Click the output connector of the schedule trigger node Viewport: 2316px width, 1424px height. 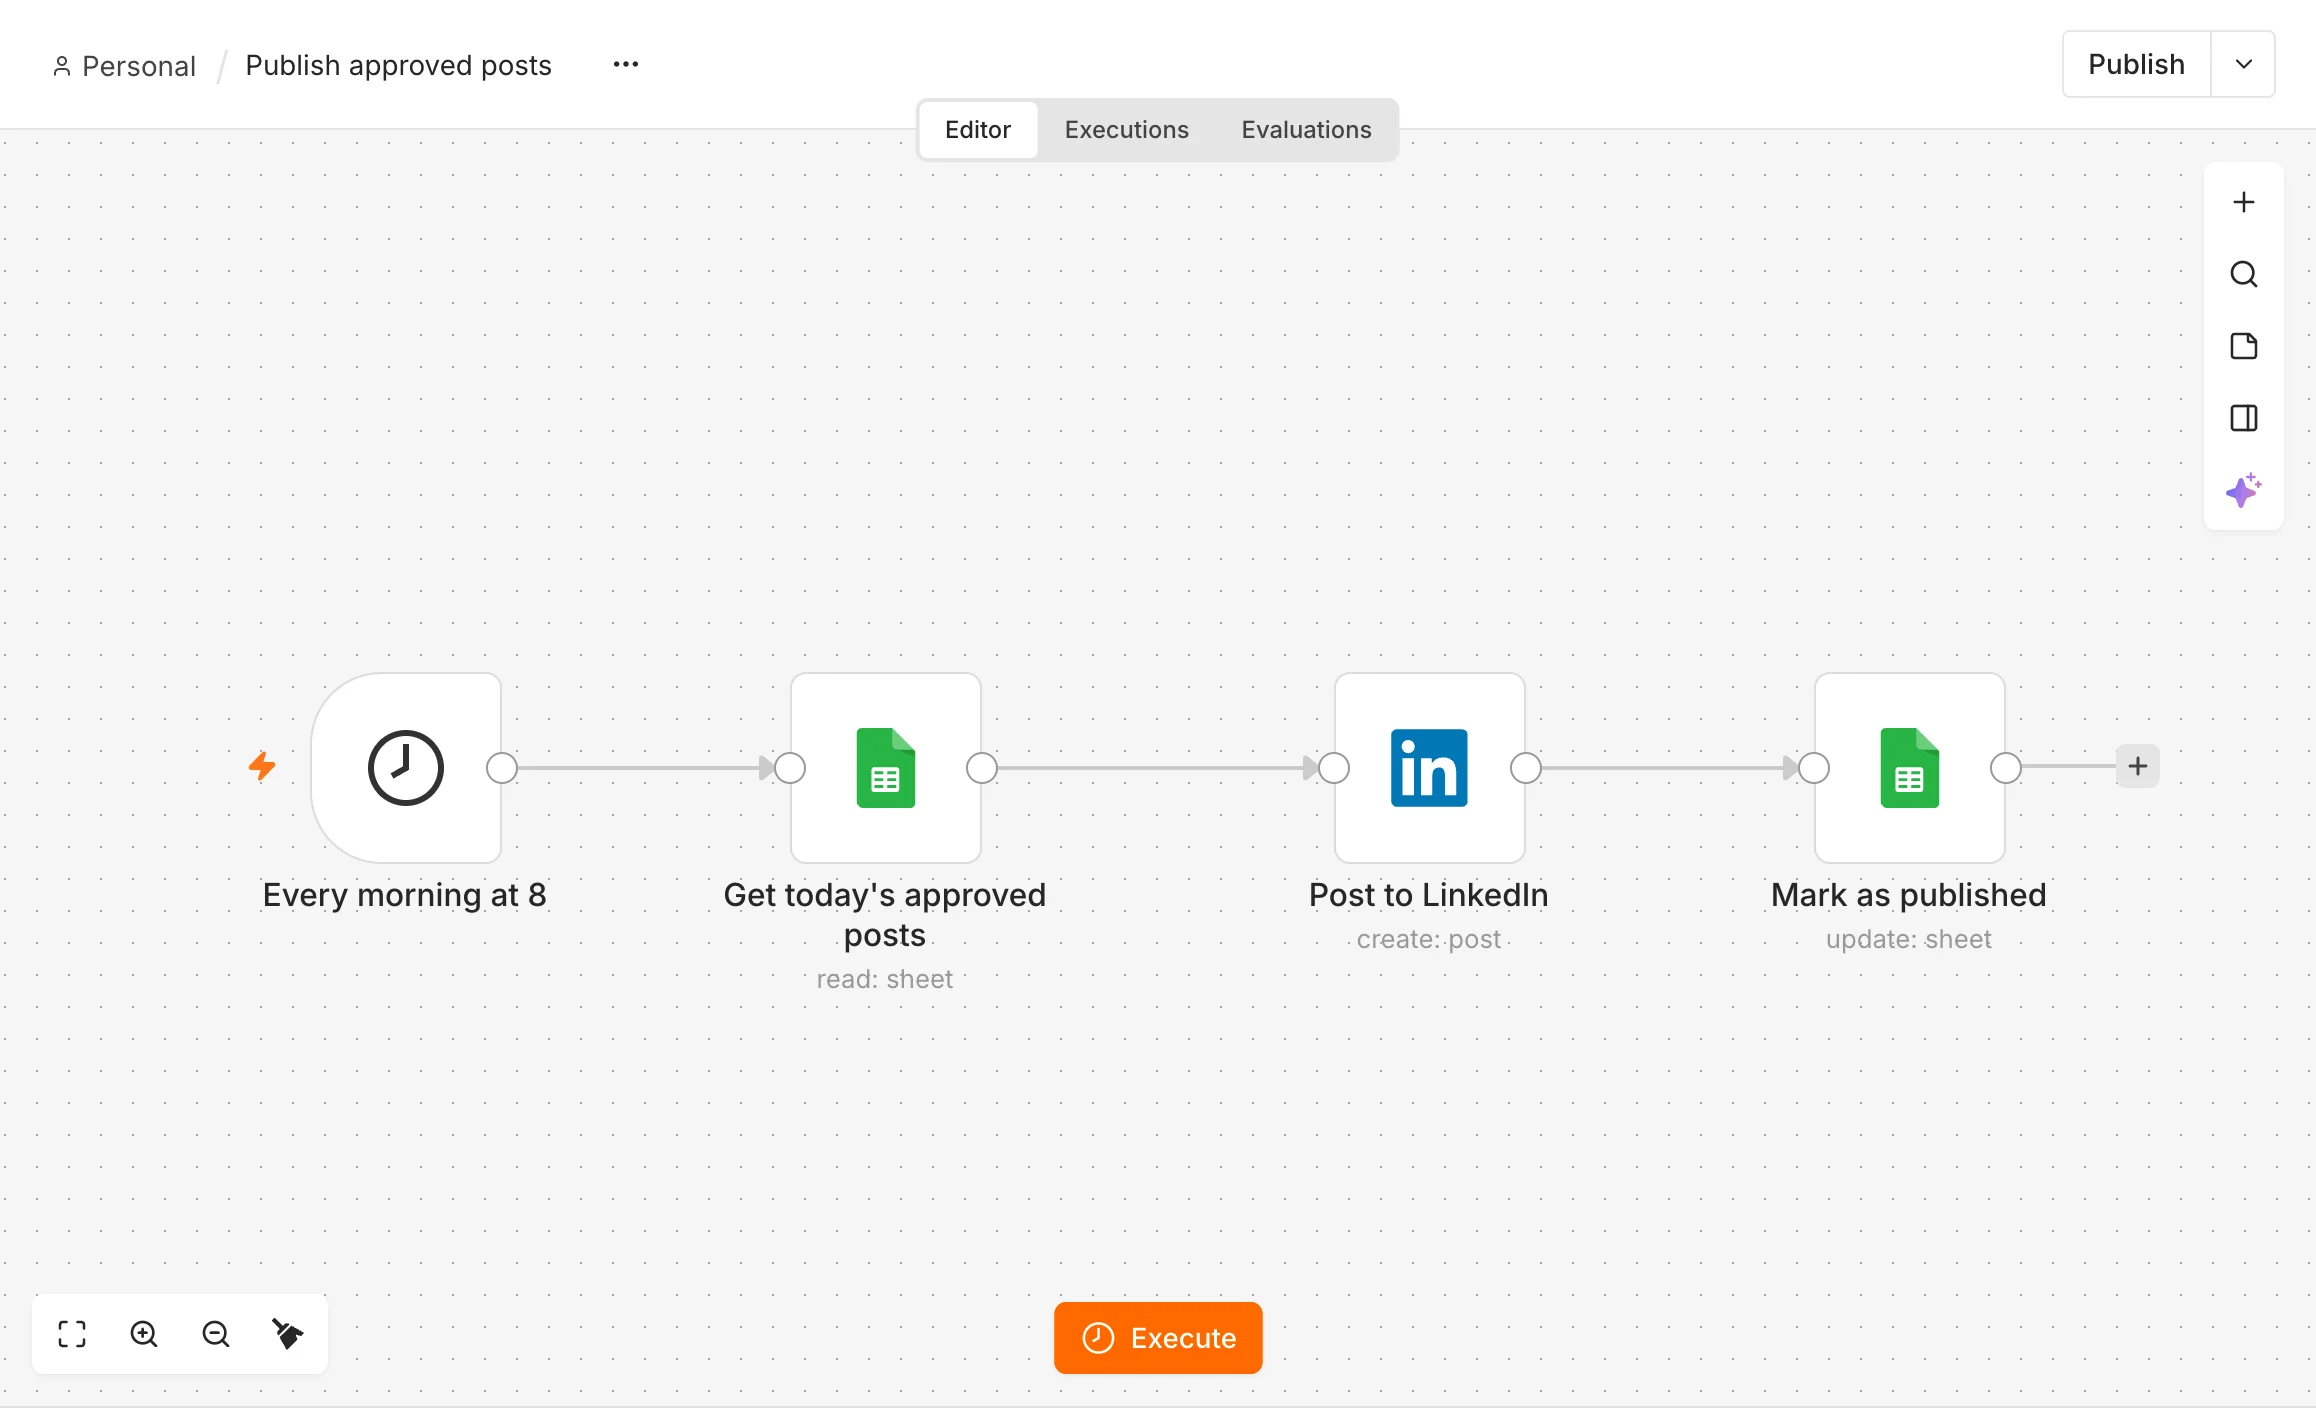(502, 768)
